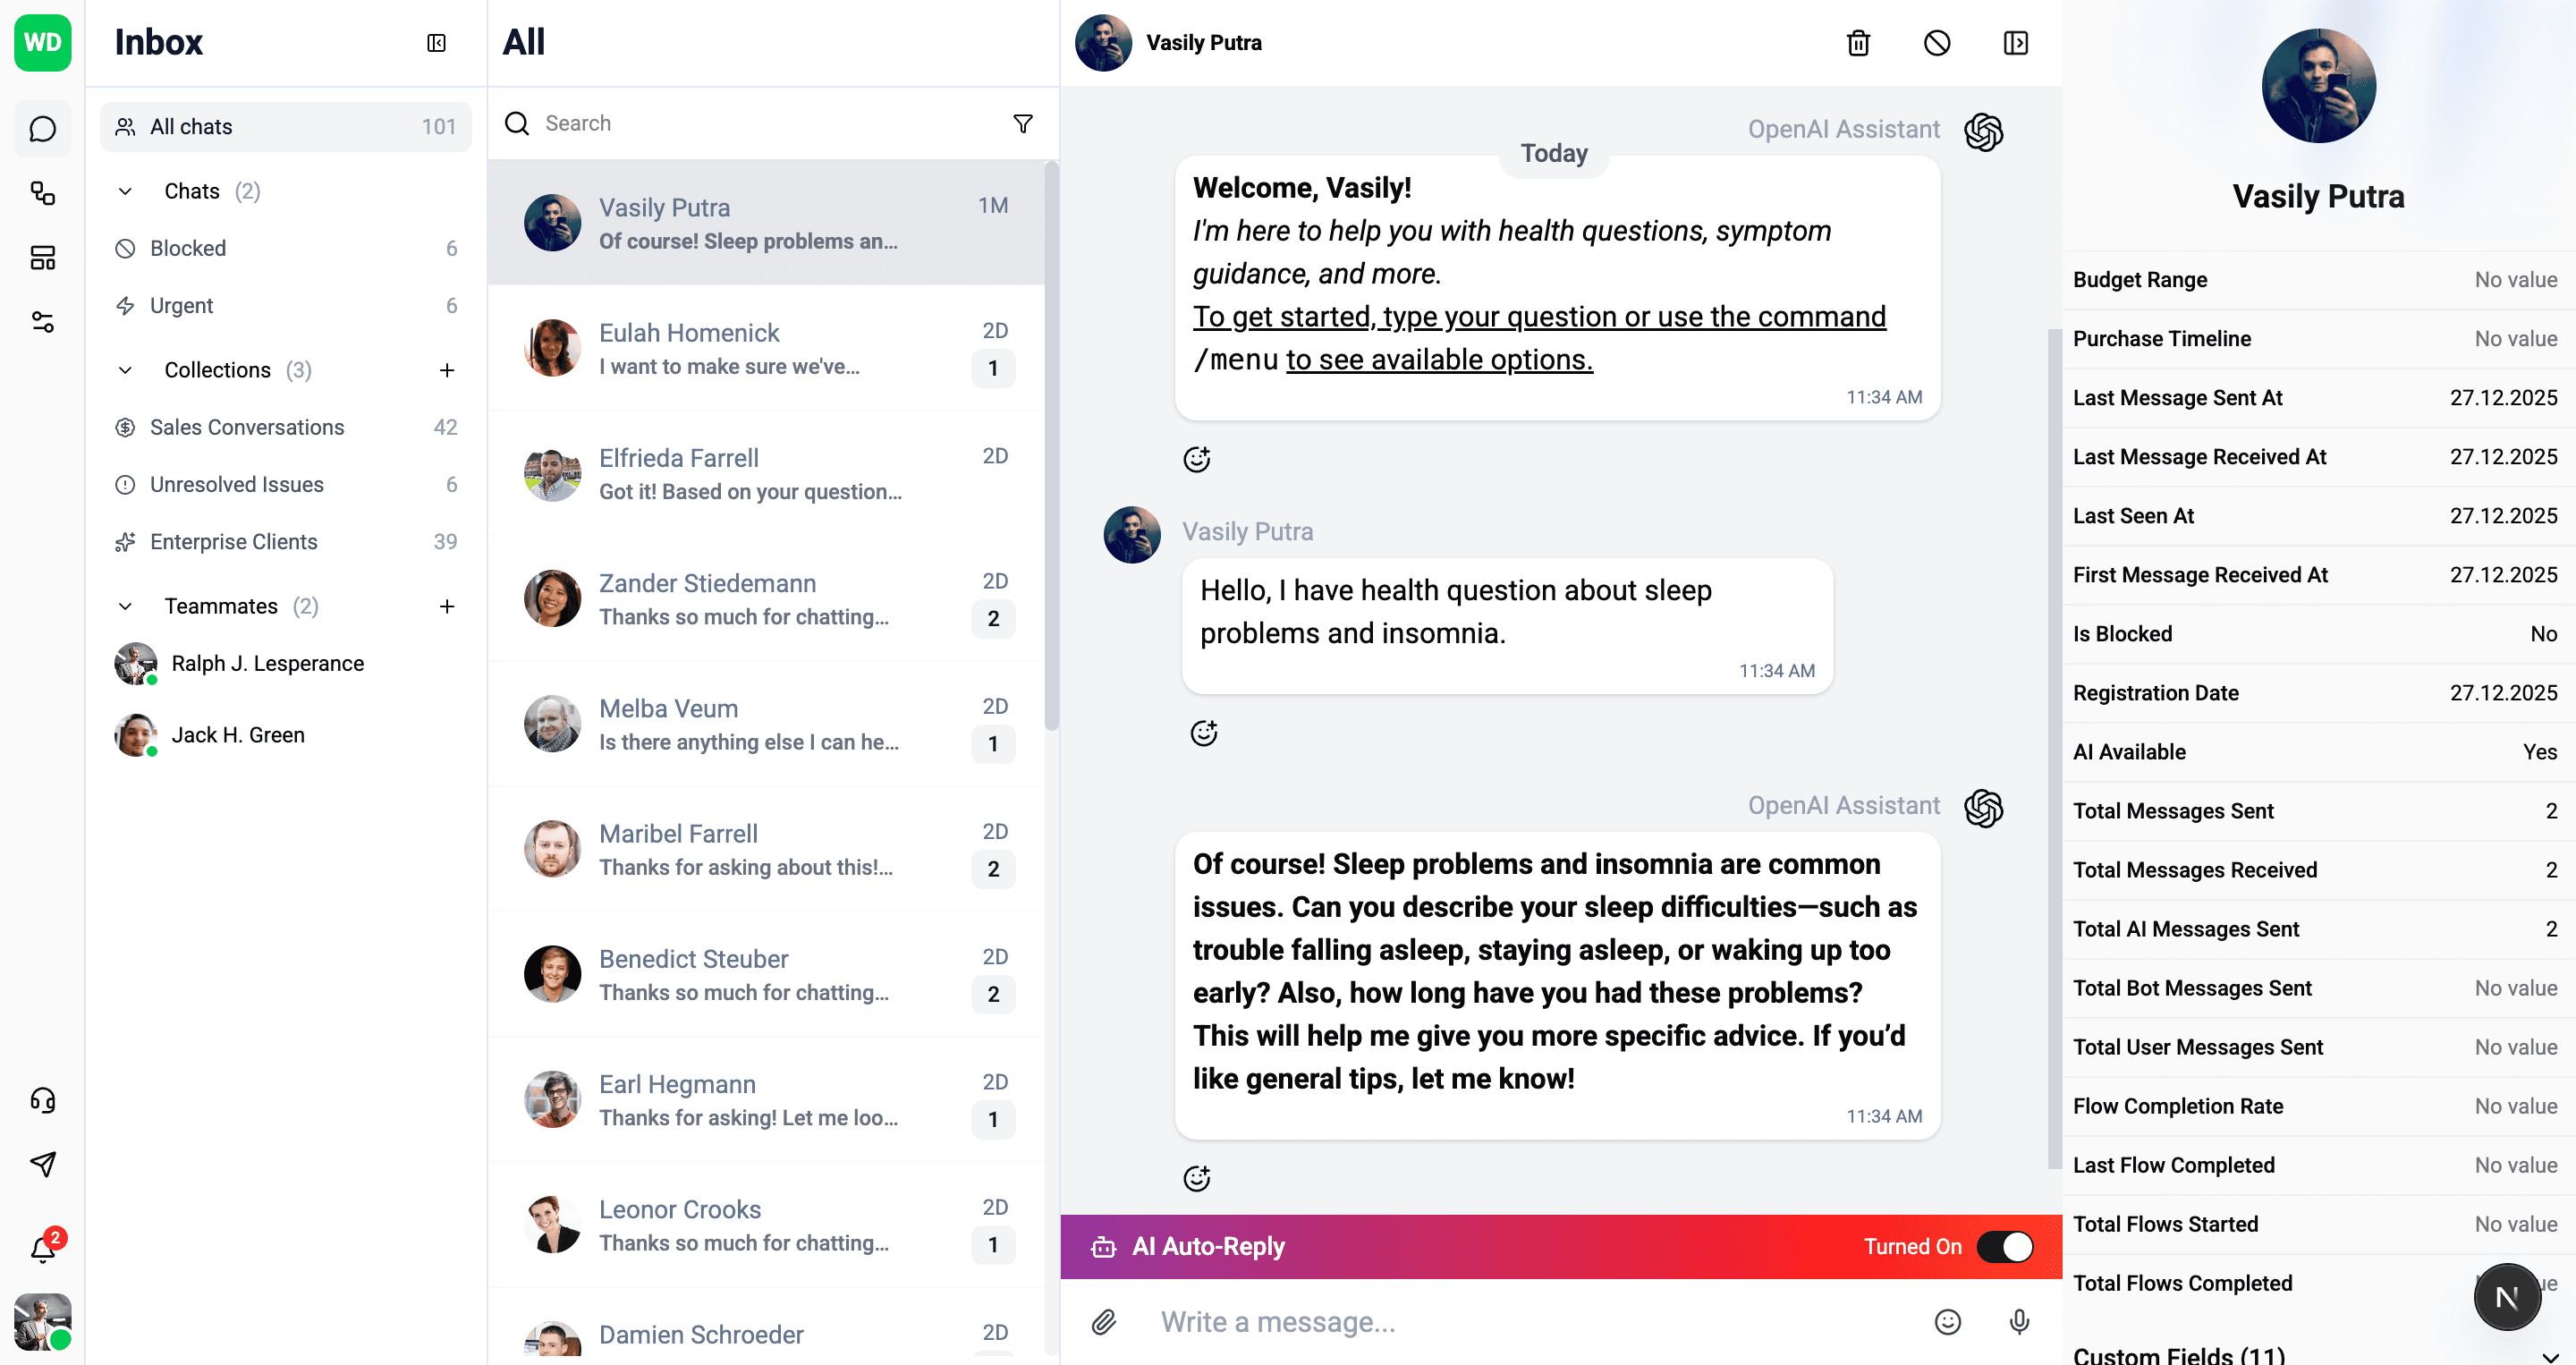The width and height of the screenshot is (2576, 1365).
Task: Delete chat using the trash icon
Action: point(1857,43)
